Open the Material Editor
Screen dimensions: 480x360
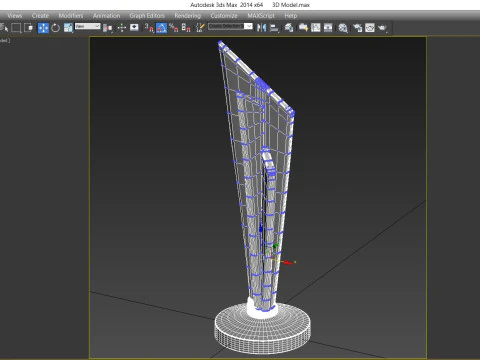click(343, 28)
